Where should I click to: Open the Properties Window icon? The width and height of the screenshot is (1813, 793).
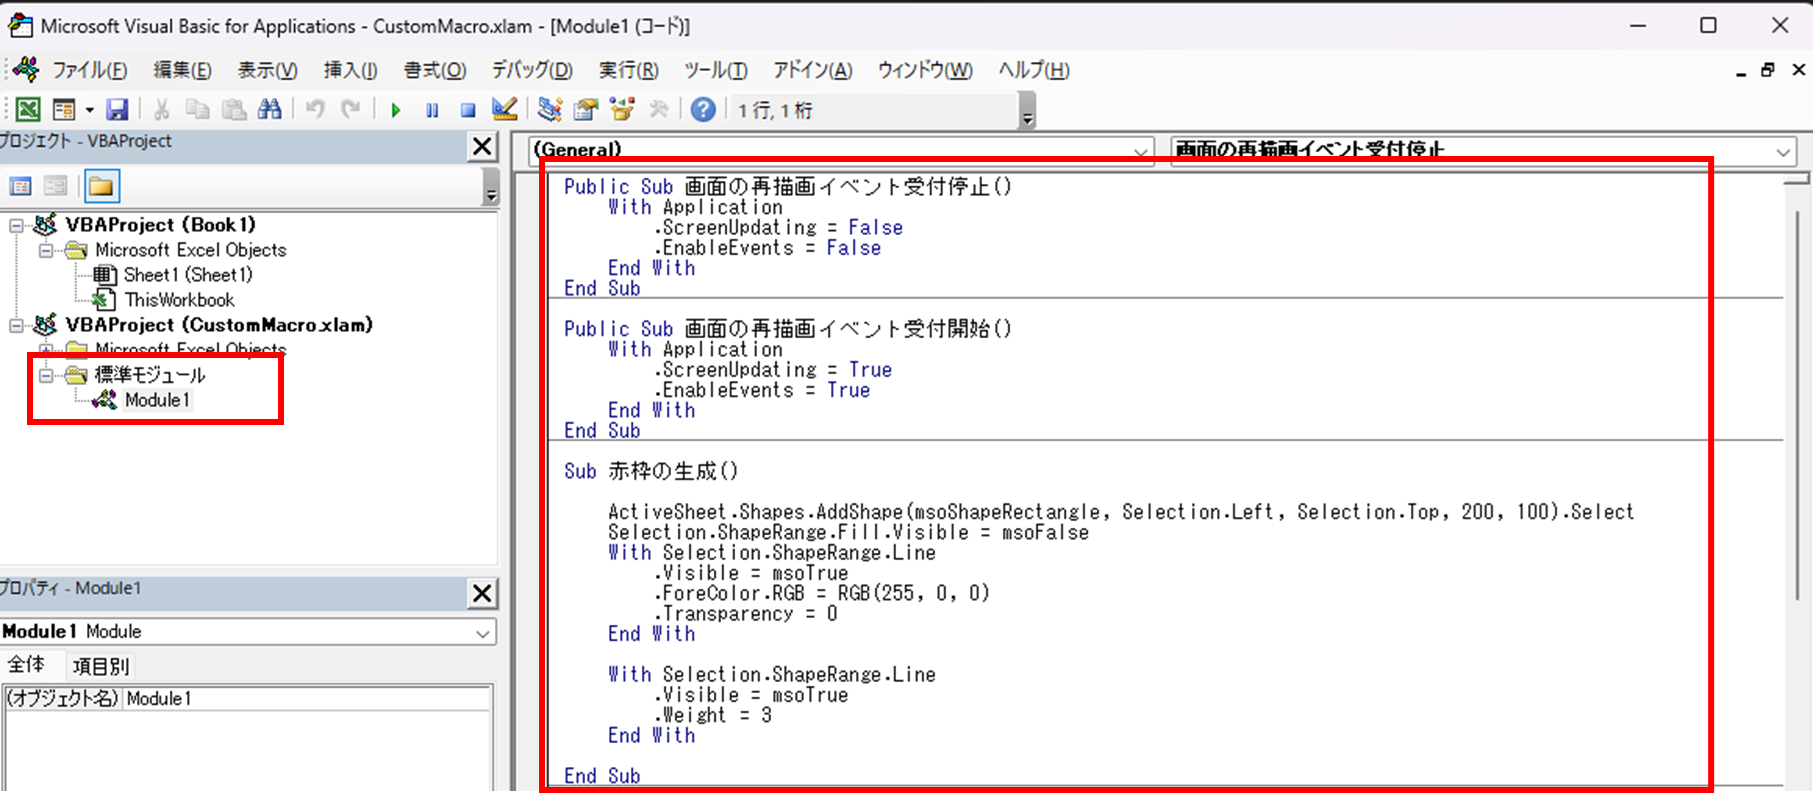[586, 109]
